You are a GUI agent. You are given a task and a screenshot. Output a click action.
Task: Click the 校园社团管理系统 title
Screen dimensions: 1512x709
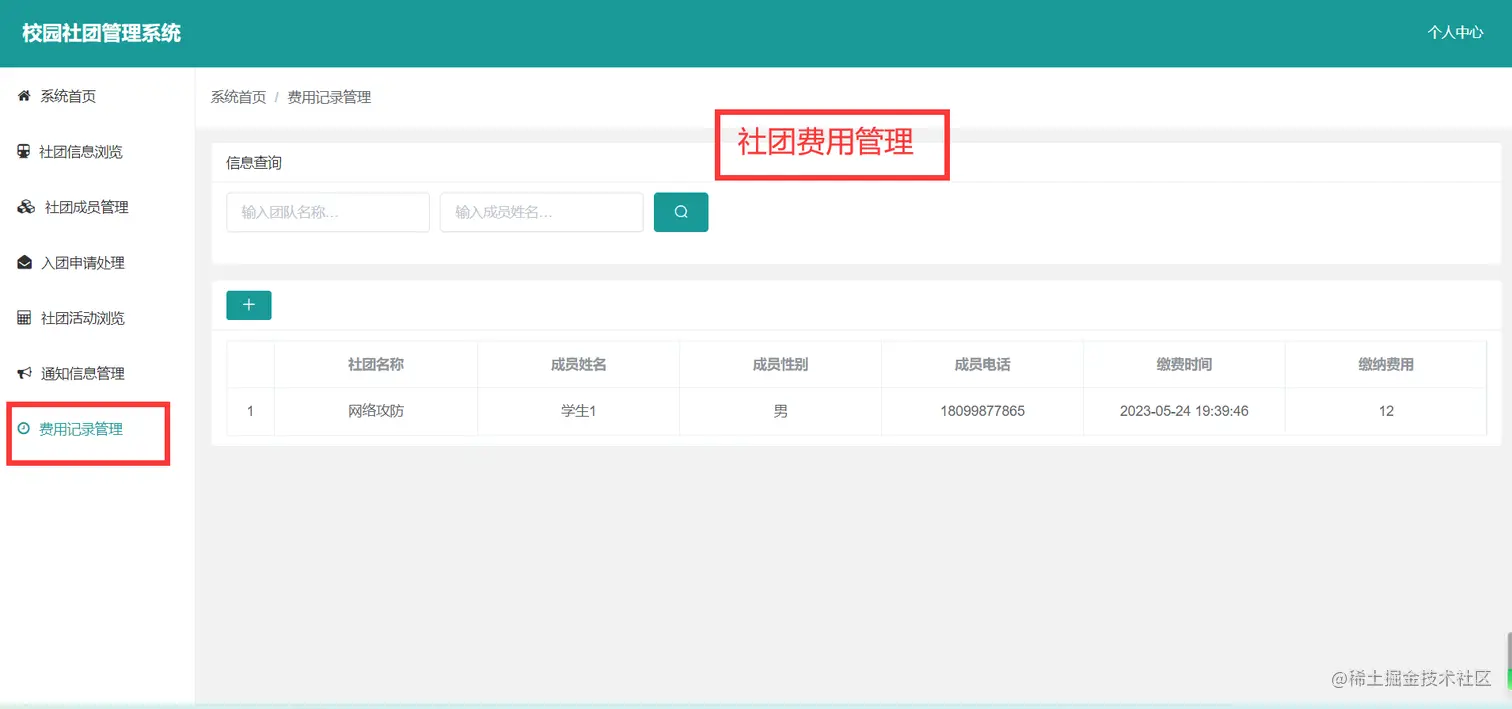102,33
